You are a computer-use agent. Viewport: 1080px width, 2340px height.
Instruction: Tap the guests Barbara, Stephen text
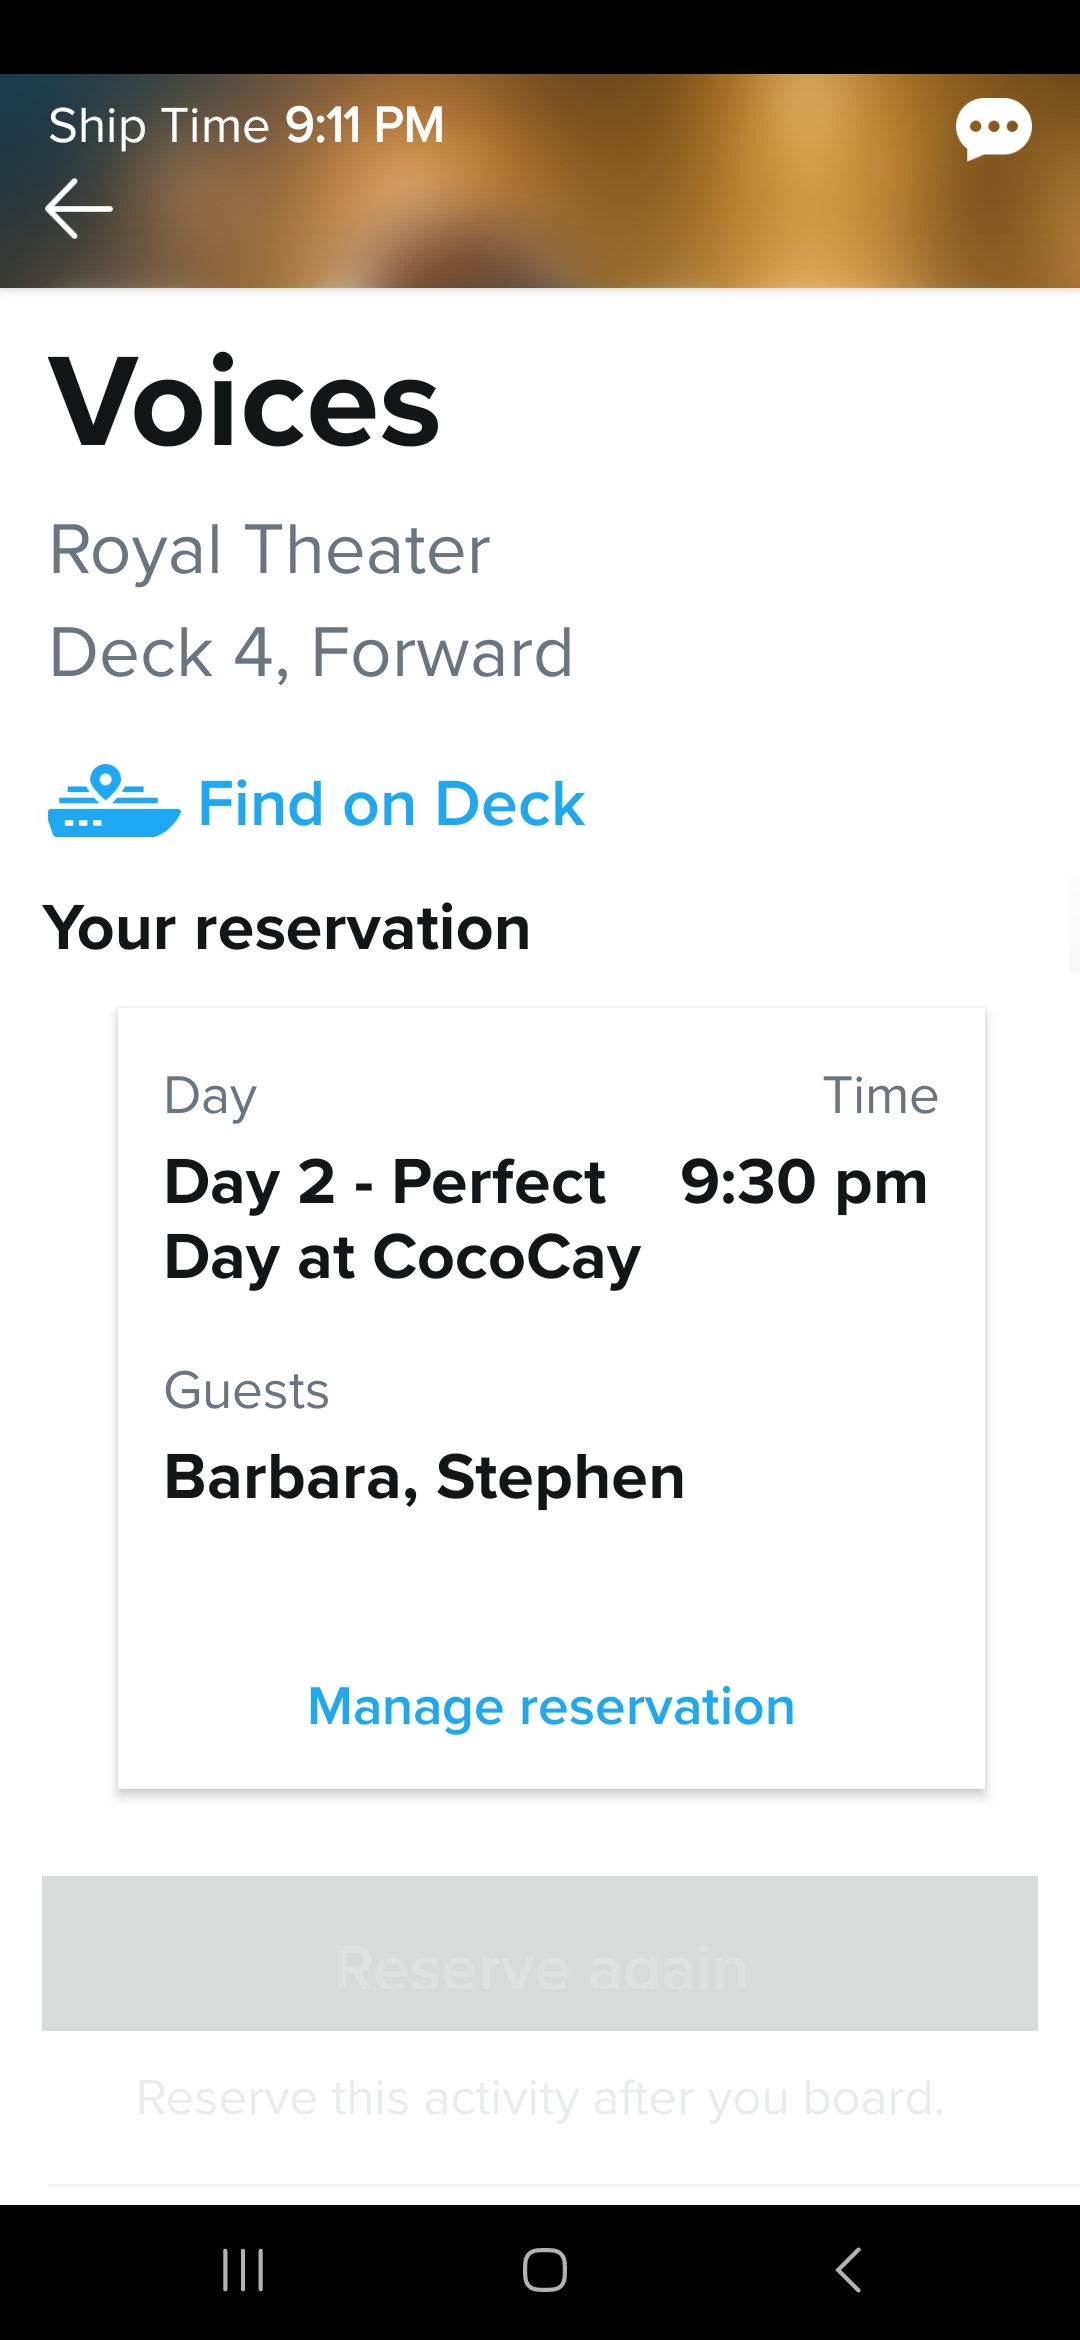(424, 1477)
